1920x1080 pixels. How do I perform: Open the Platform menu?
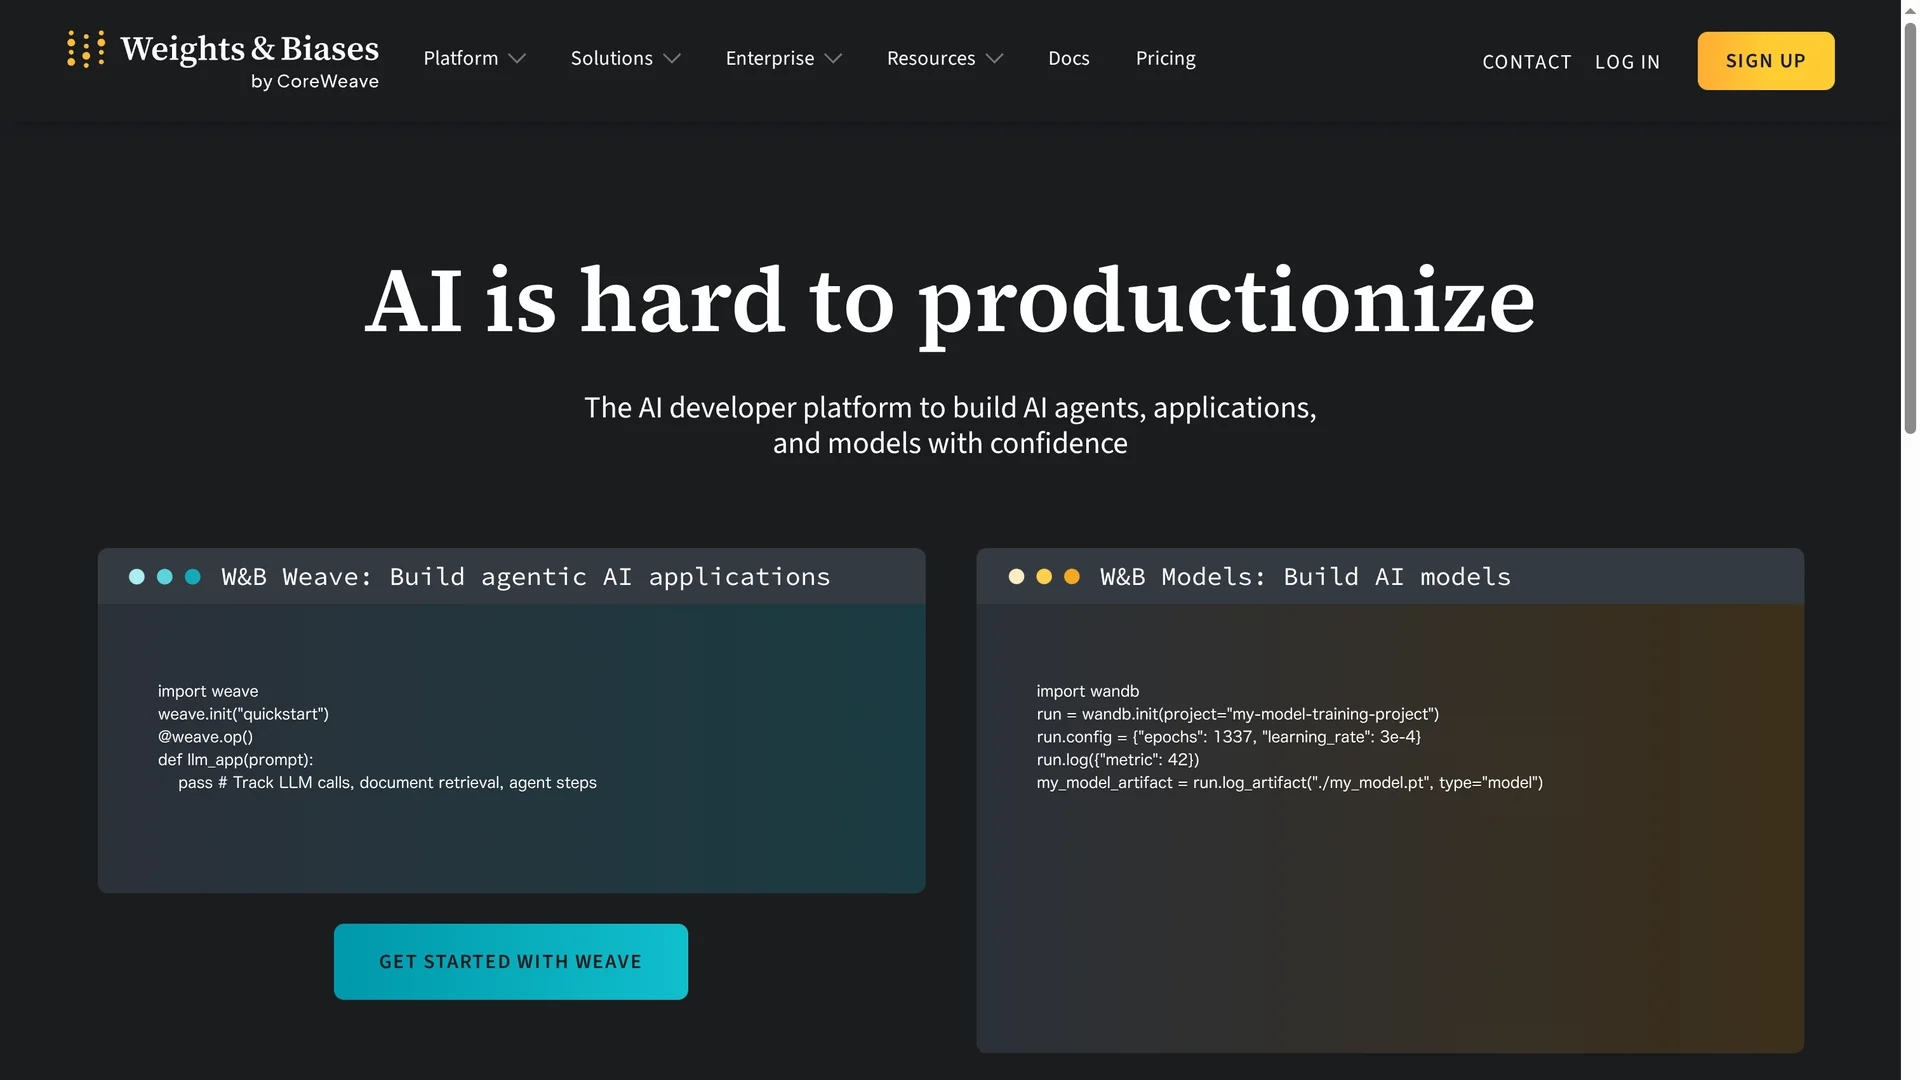[460, 58]
